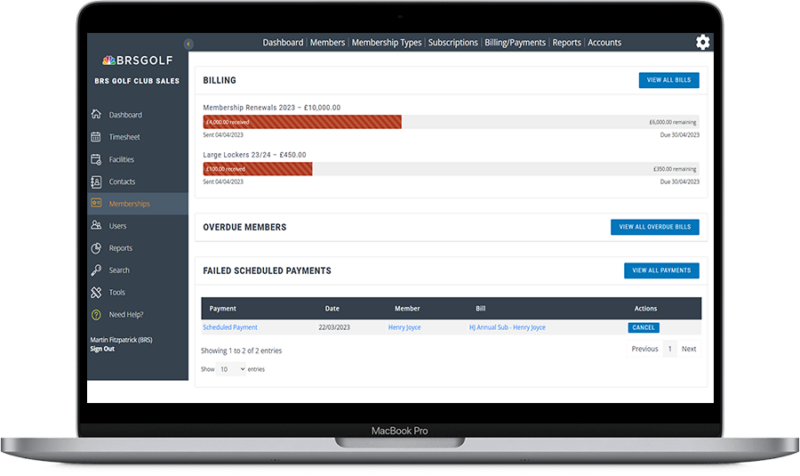The image size is (800, 476).
Task: Click the Users icon in sidebar
Action: point(96,226)
